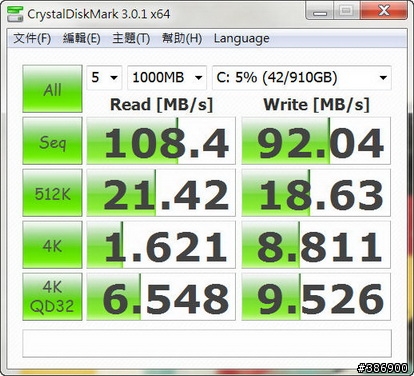
Task: Run all benchmarks with All button
Action: point(52,89)
